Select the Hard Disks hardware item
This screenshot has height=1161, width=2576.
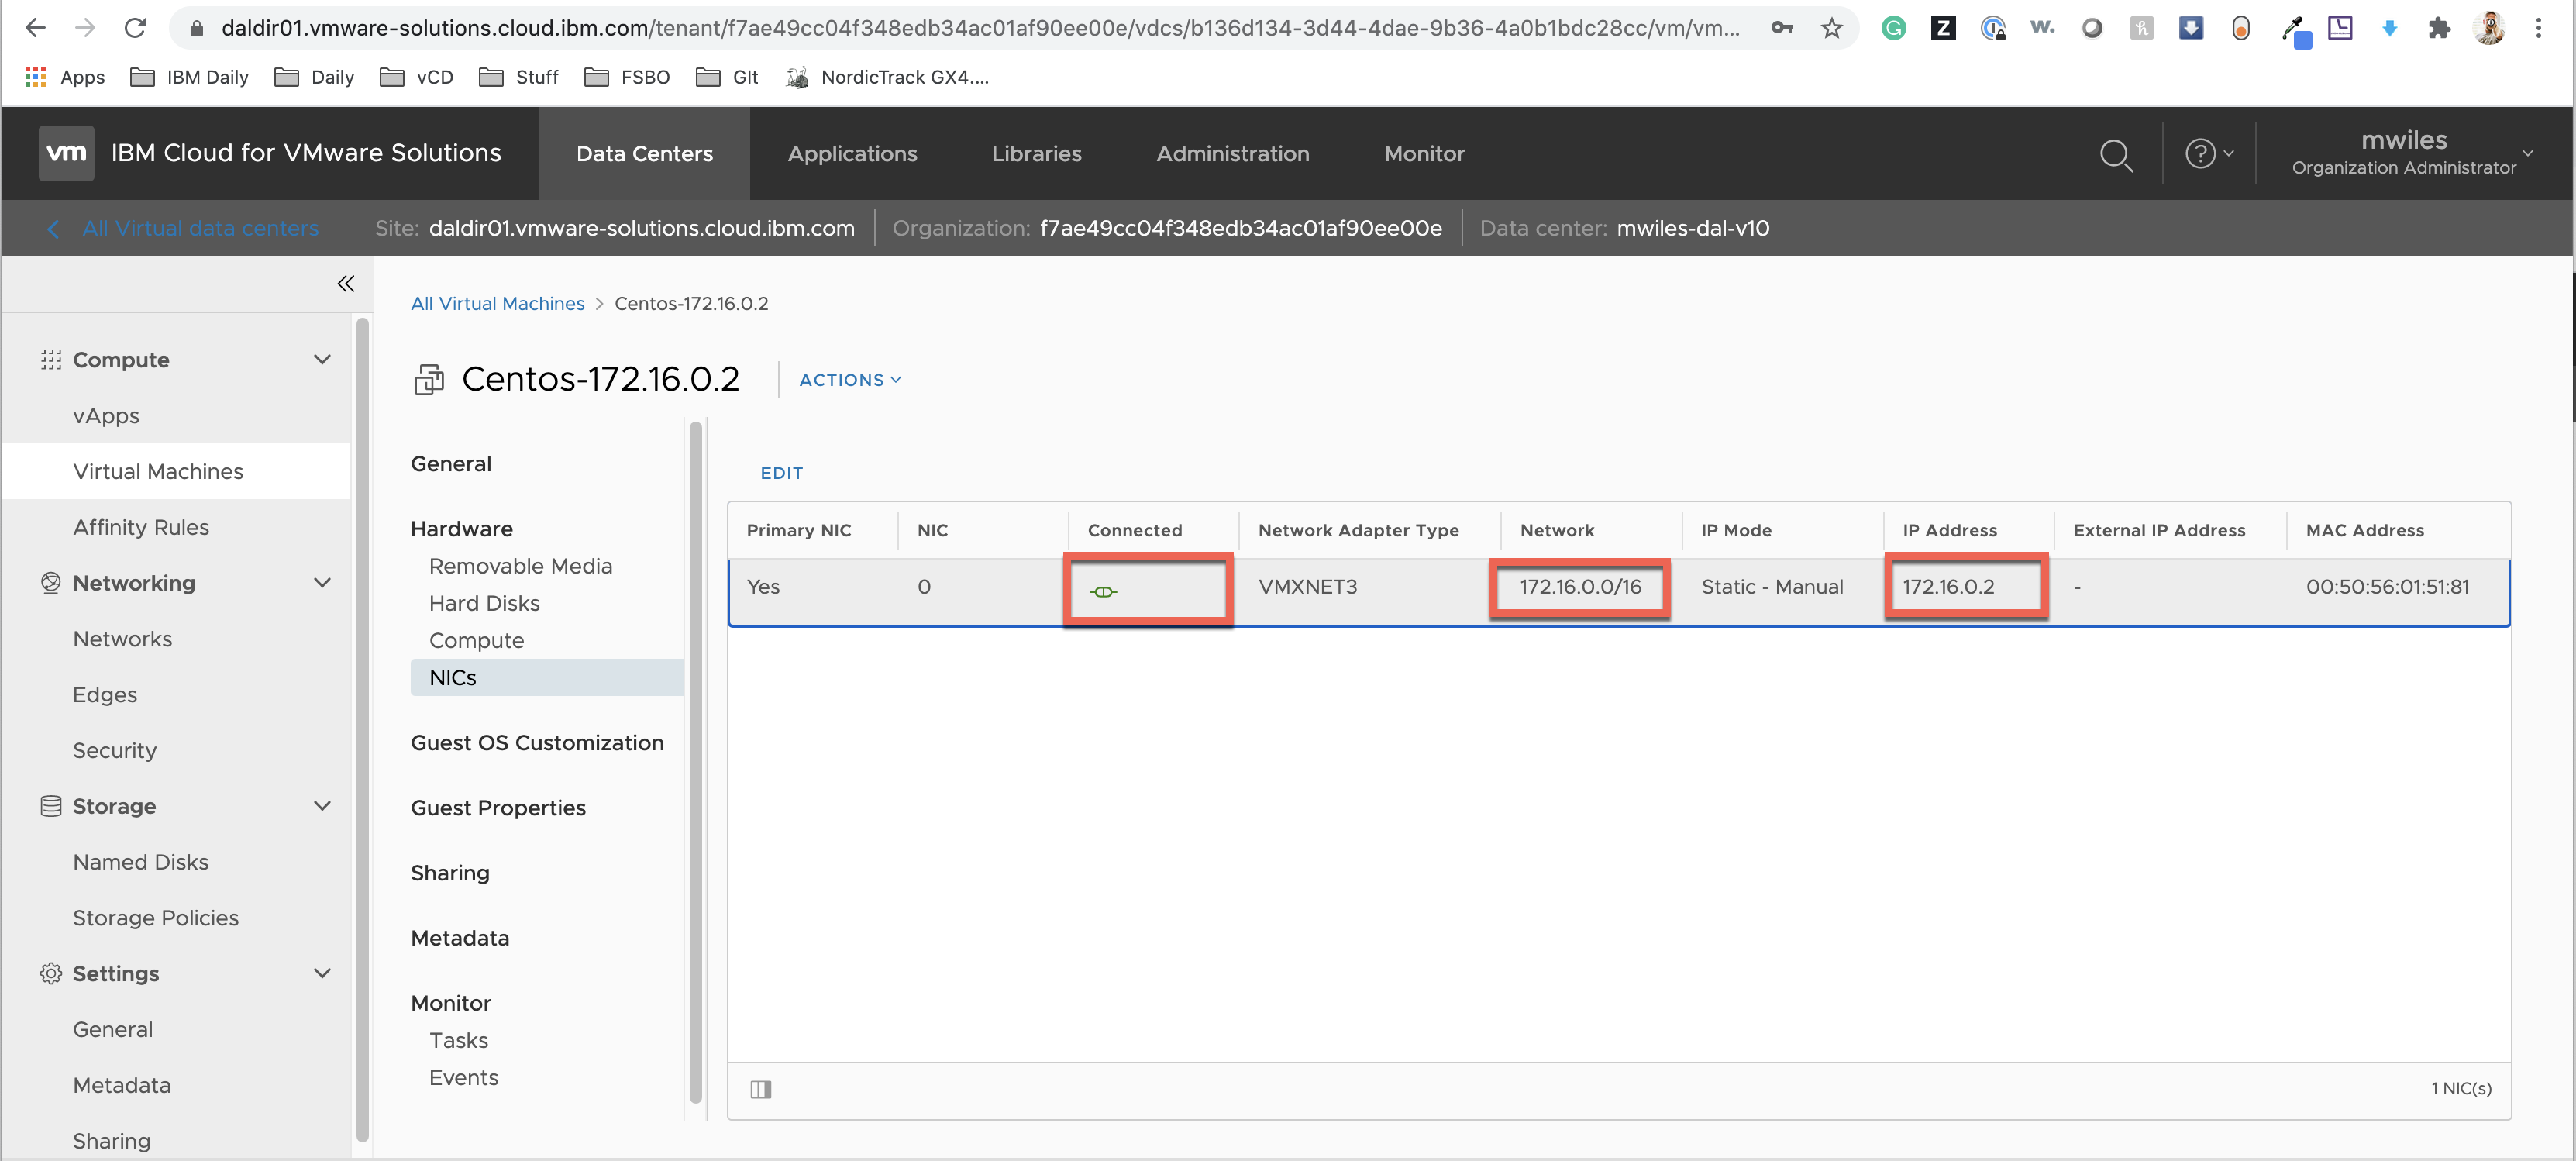[484, 603]
